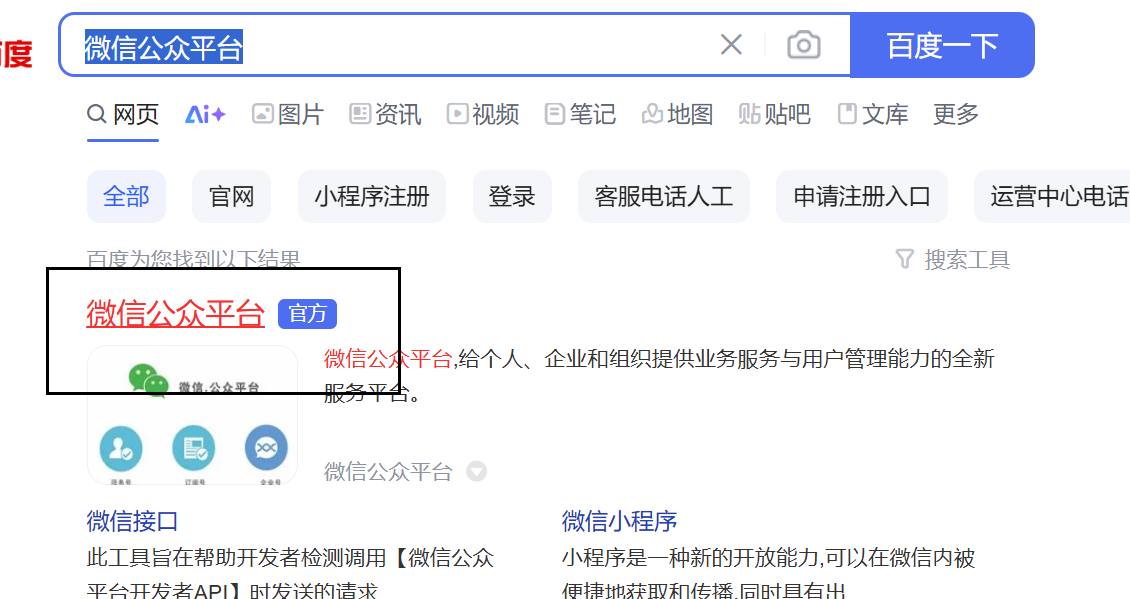Screen dimensions: 1130x599
Task: Open the 文库 tab
Action: coord(873,115)
